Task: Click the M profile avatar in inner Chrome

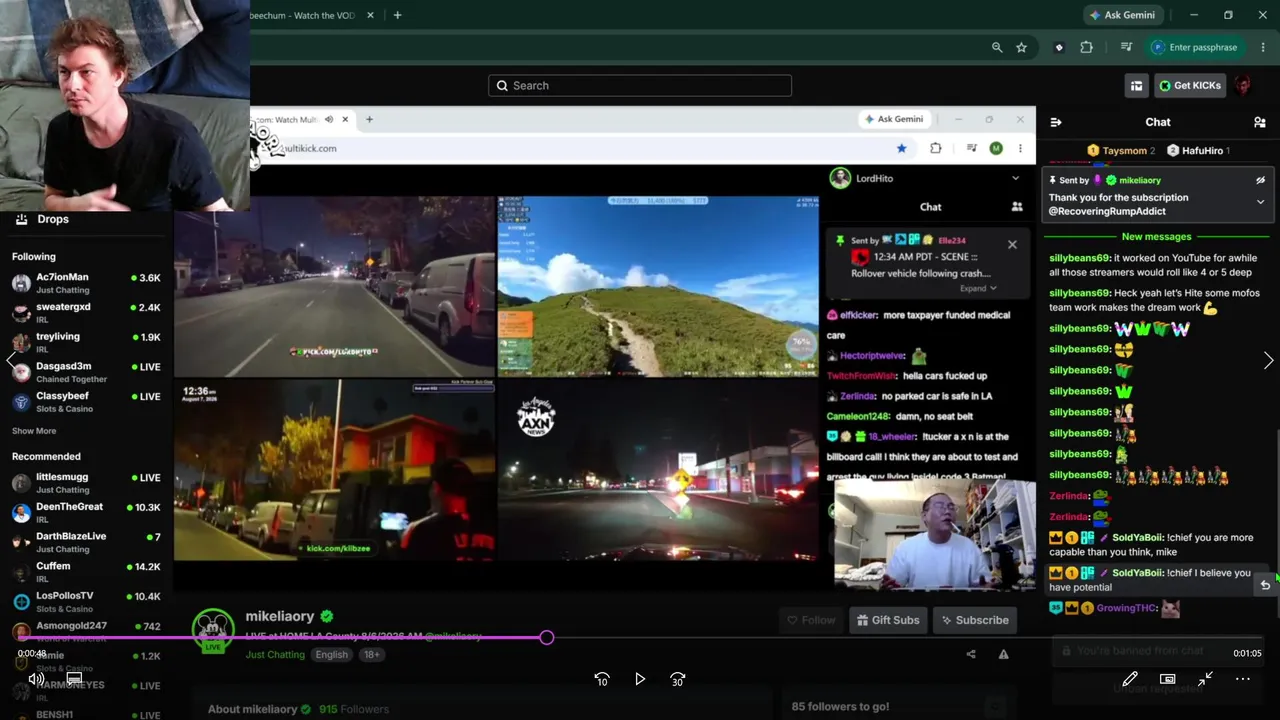Action: [996, 149]
